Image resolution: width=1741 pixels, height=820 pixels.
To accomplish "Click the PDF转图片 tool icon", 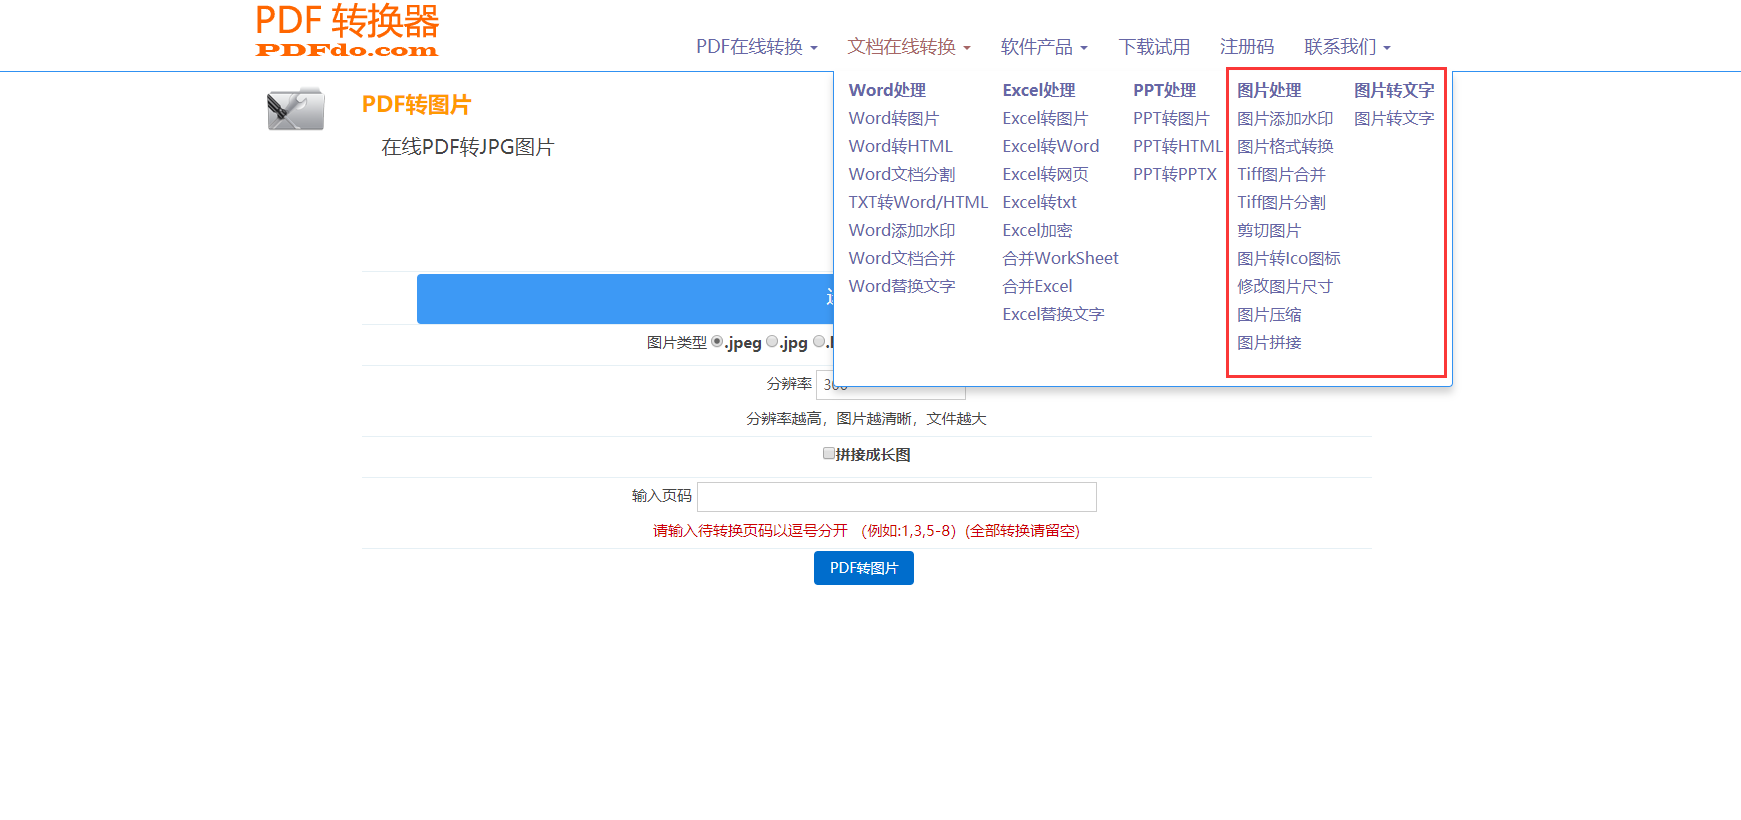I will 296,109.
